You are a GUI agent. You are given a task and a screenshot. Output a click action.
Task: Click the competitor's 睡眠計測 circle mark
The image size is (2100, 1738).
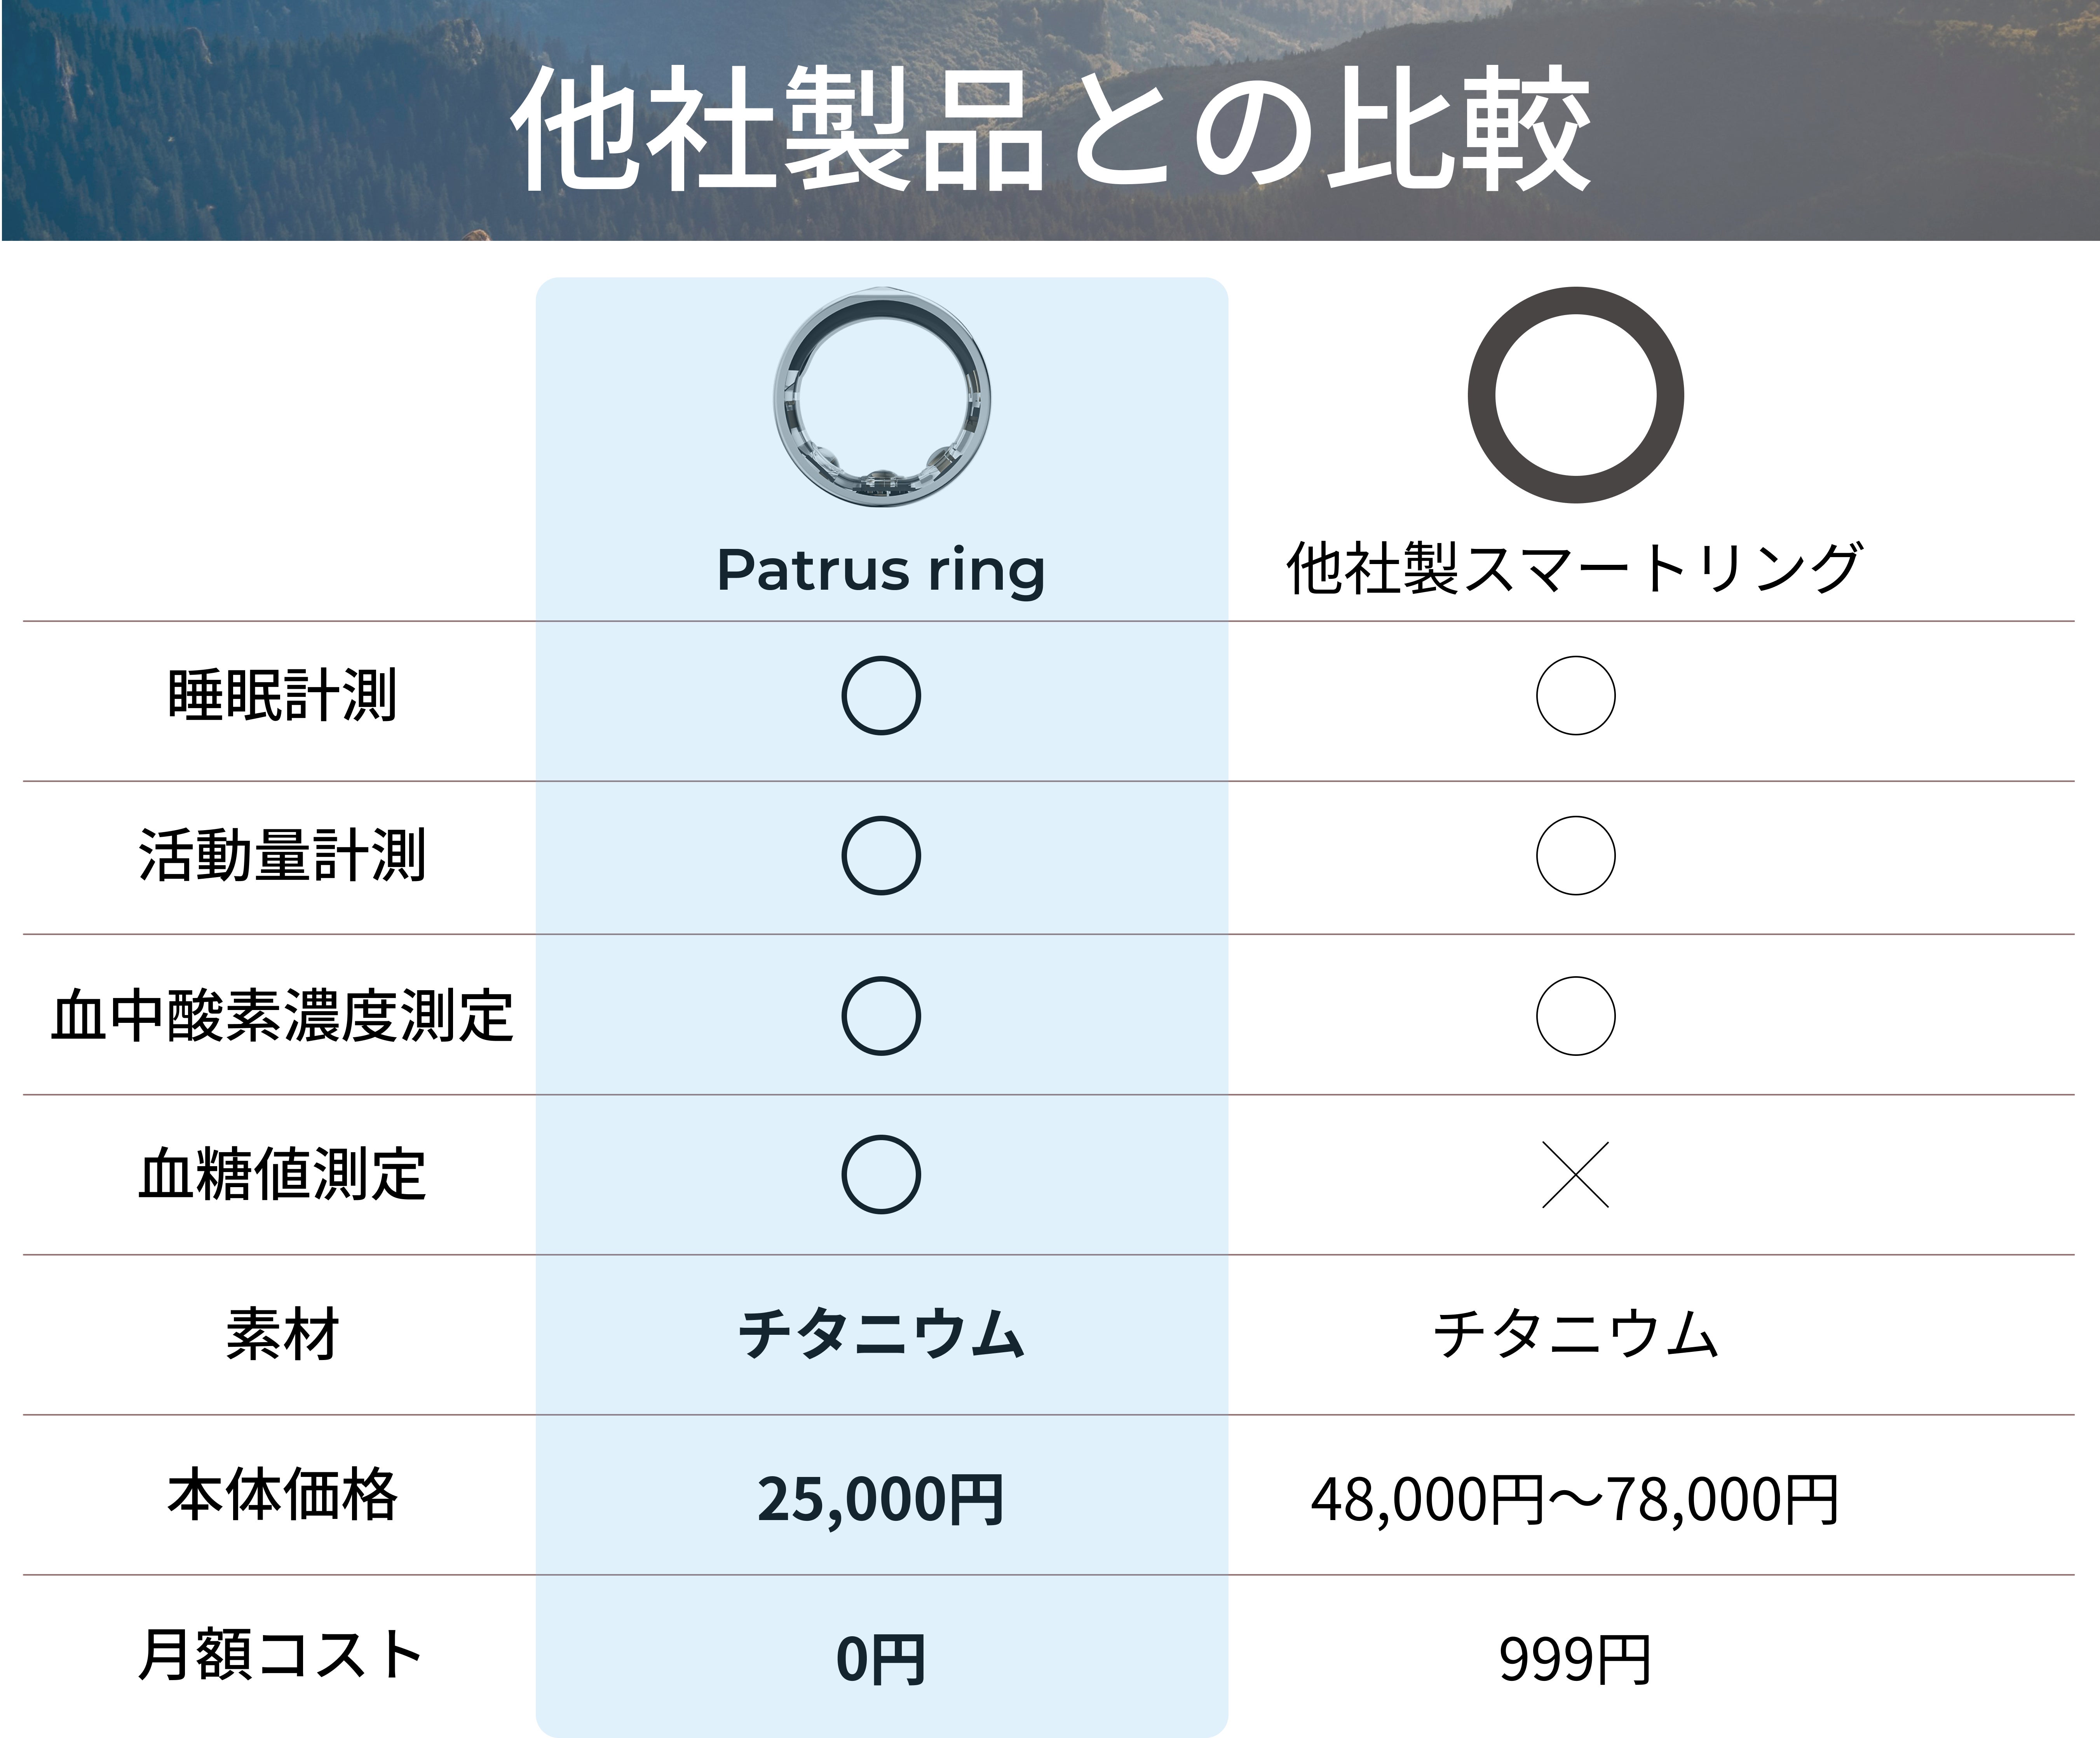pos(1575,696)
